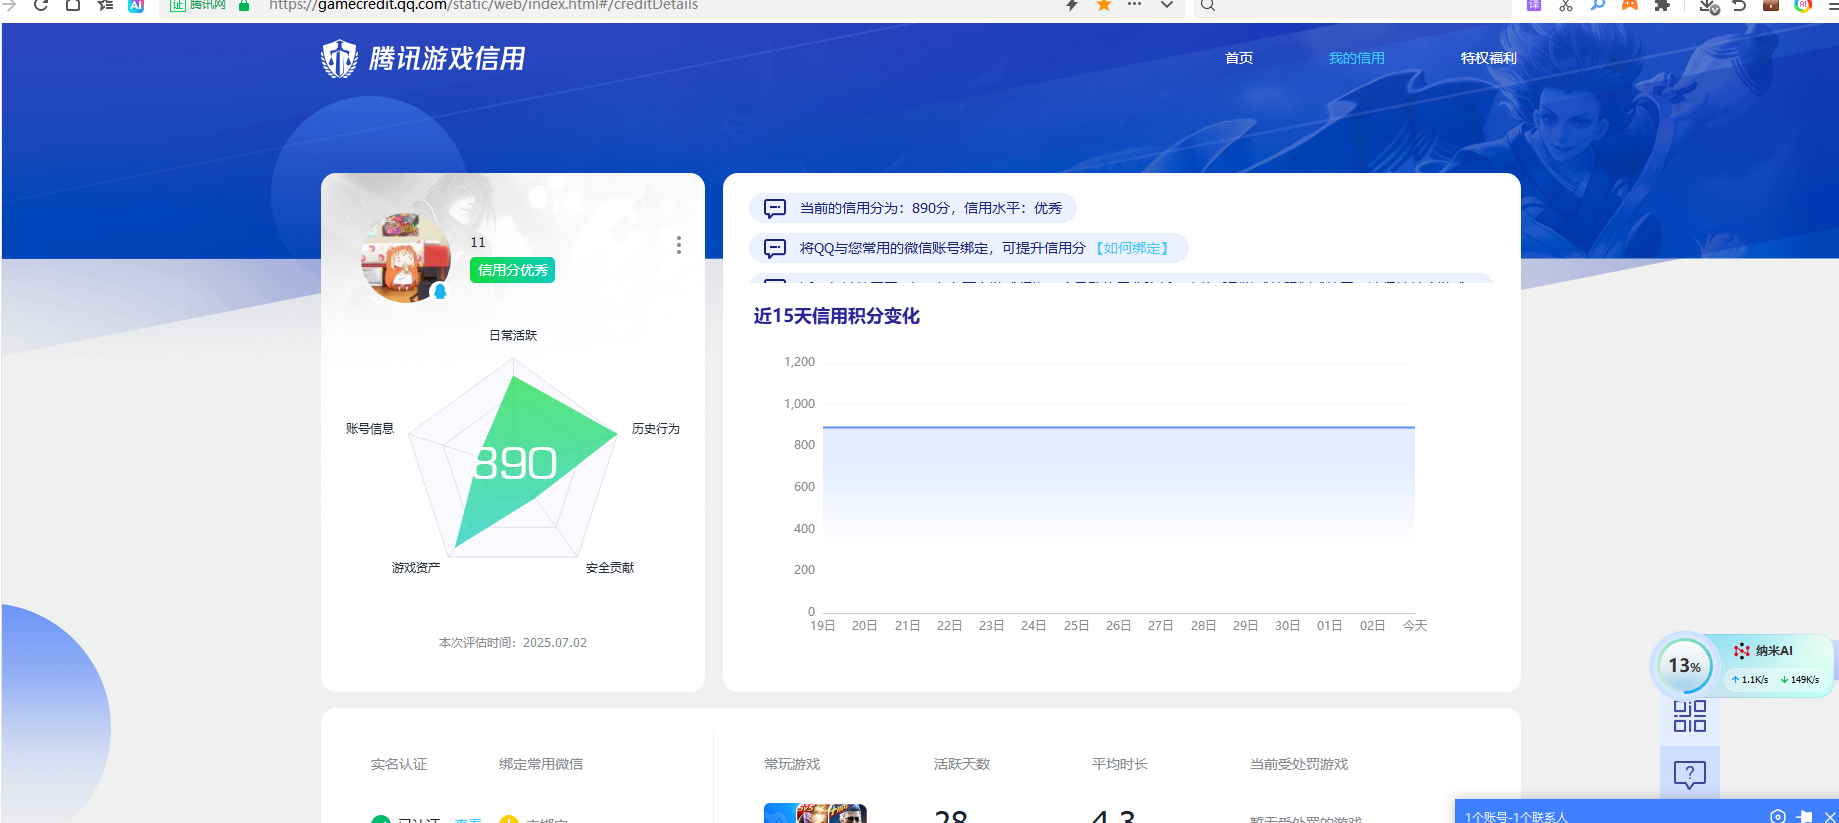
Task: Click the 19日 label on chart axis
Action: pos(822,625)
